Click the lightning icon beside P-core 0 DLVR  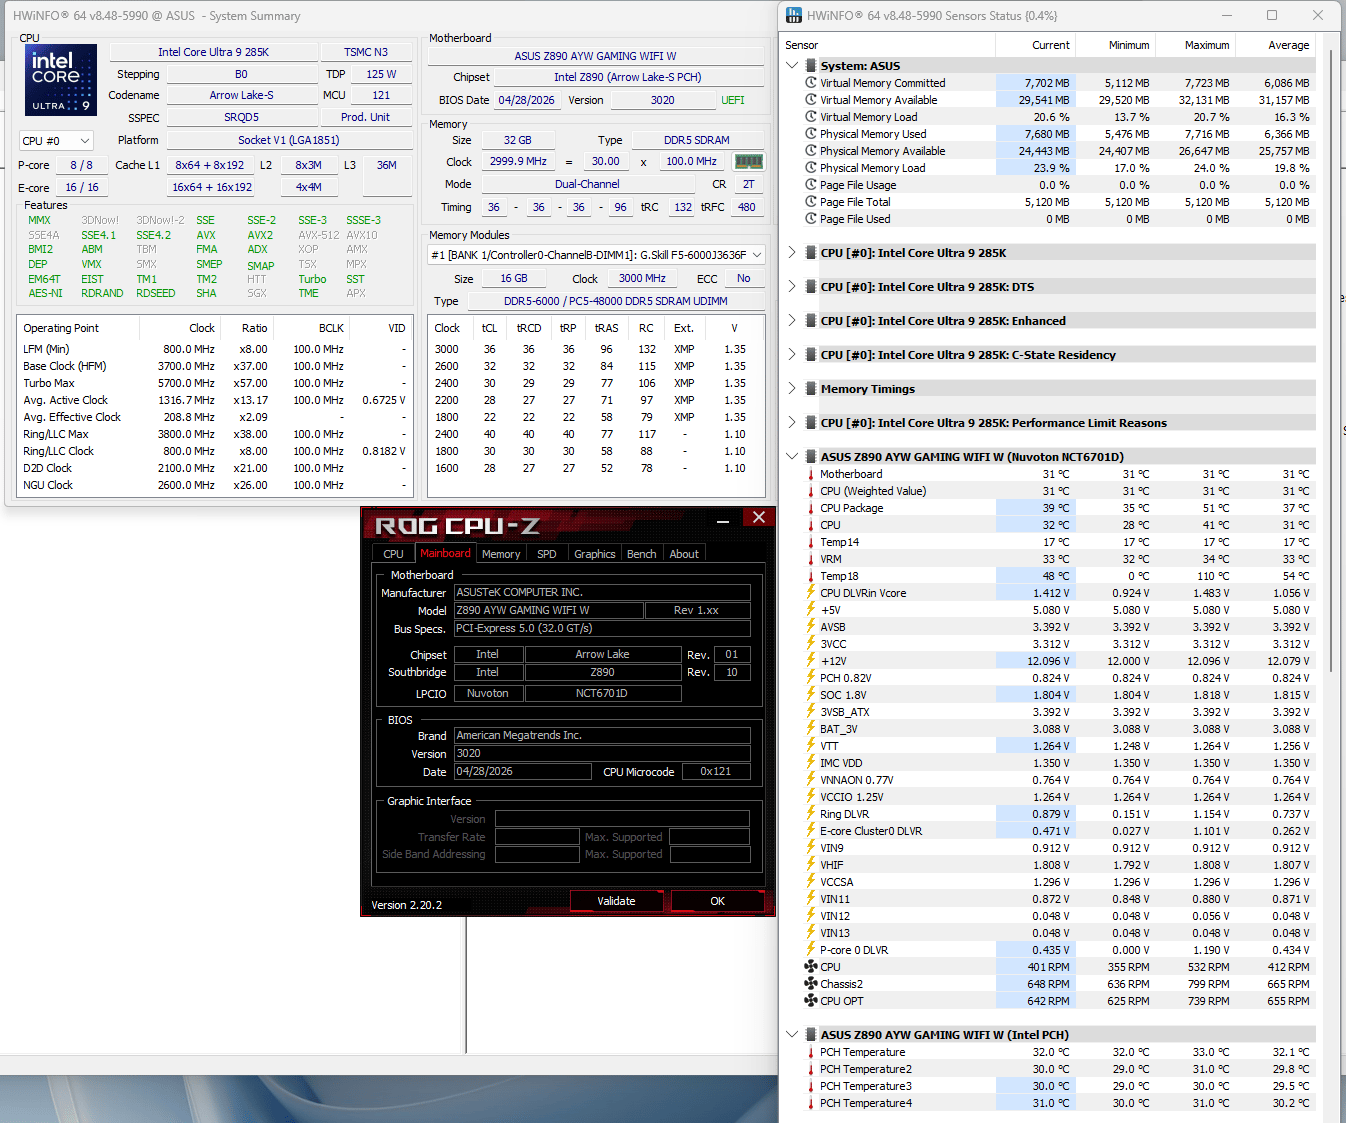coord(811,950)
